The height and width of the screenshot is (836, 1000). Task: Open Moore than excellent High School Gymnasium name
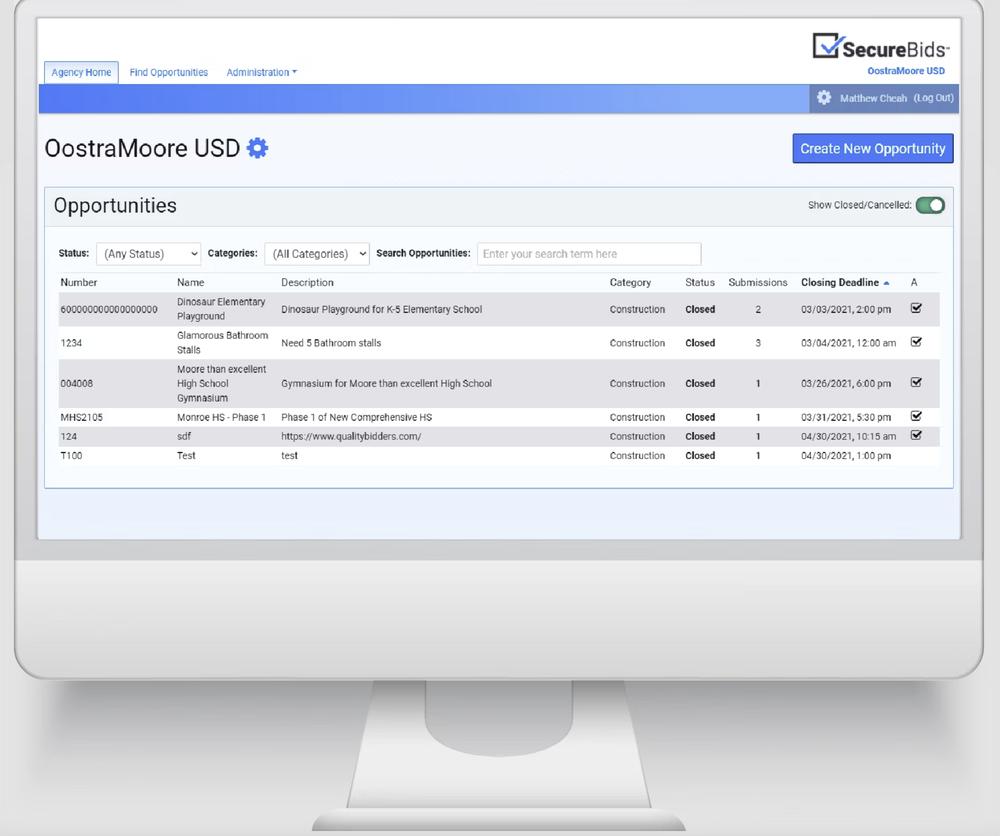[222, 383]
